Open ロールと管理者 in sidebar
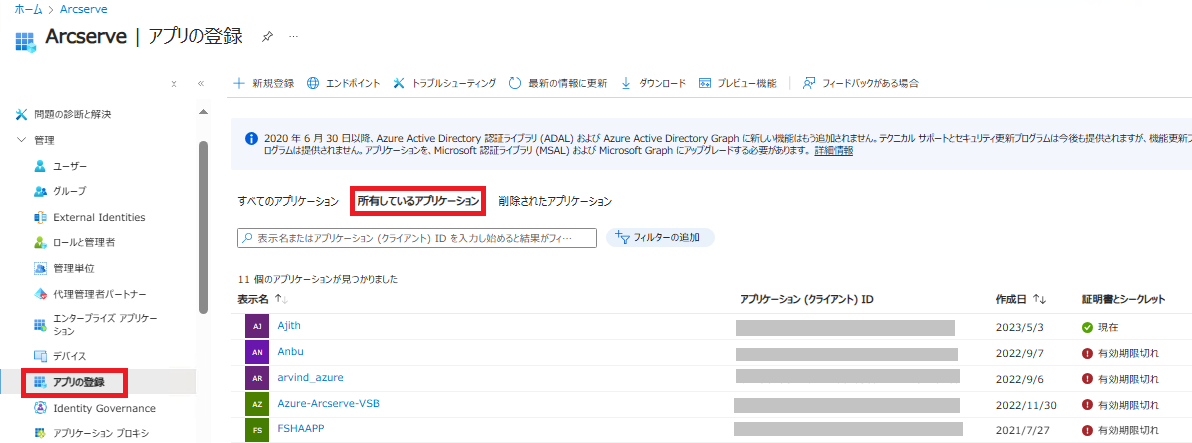The width and height of the screenshot is (1192, 443). 74,242
